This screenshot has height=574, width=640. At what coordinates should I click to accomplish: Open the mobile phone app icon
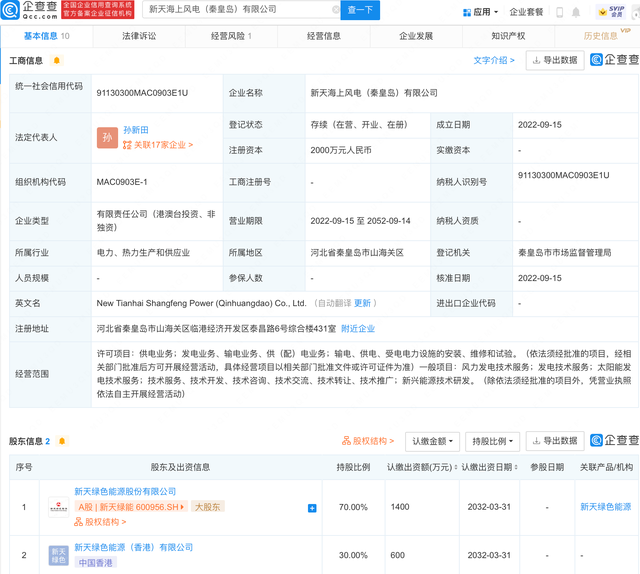pyautogui.click(x=560, y=12)
